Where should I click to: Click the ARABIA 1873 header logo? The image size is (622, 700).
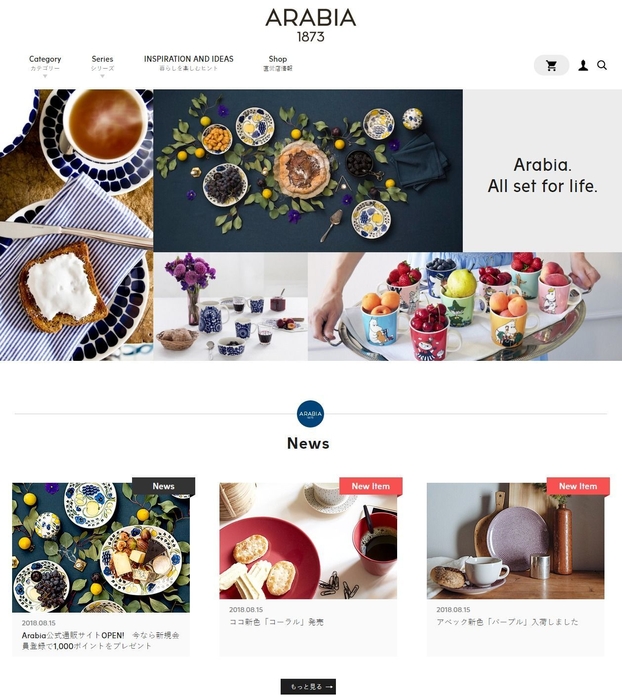click(x=311, y=25)
